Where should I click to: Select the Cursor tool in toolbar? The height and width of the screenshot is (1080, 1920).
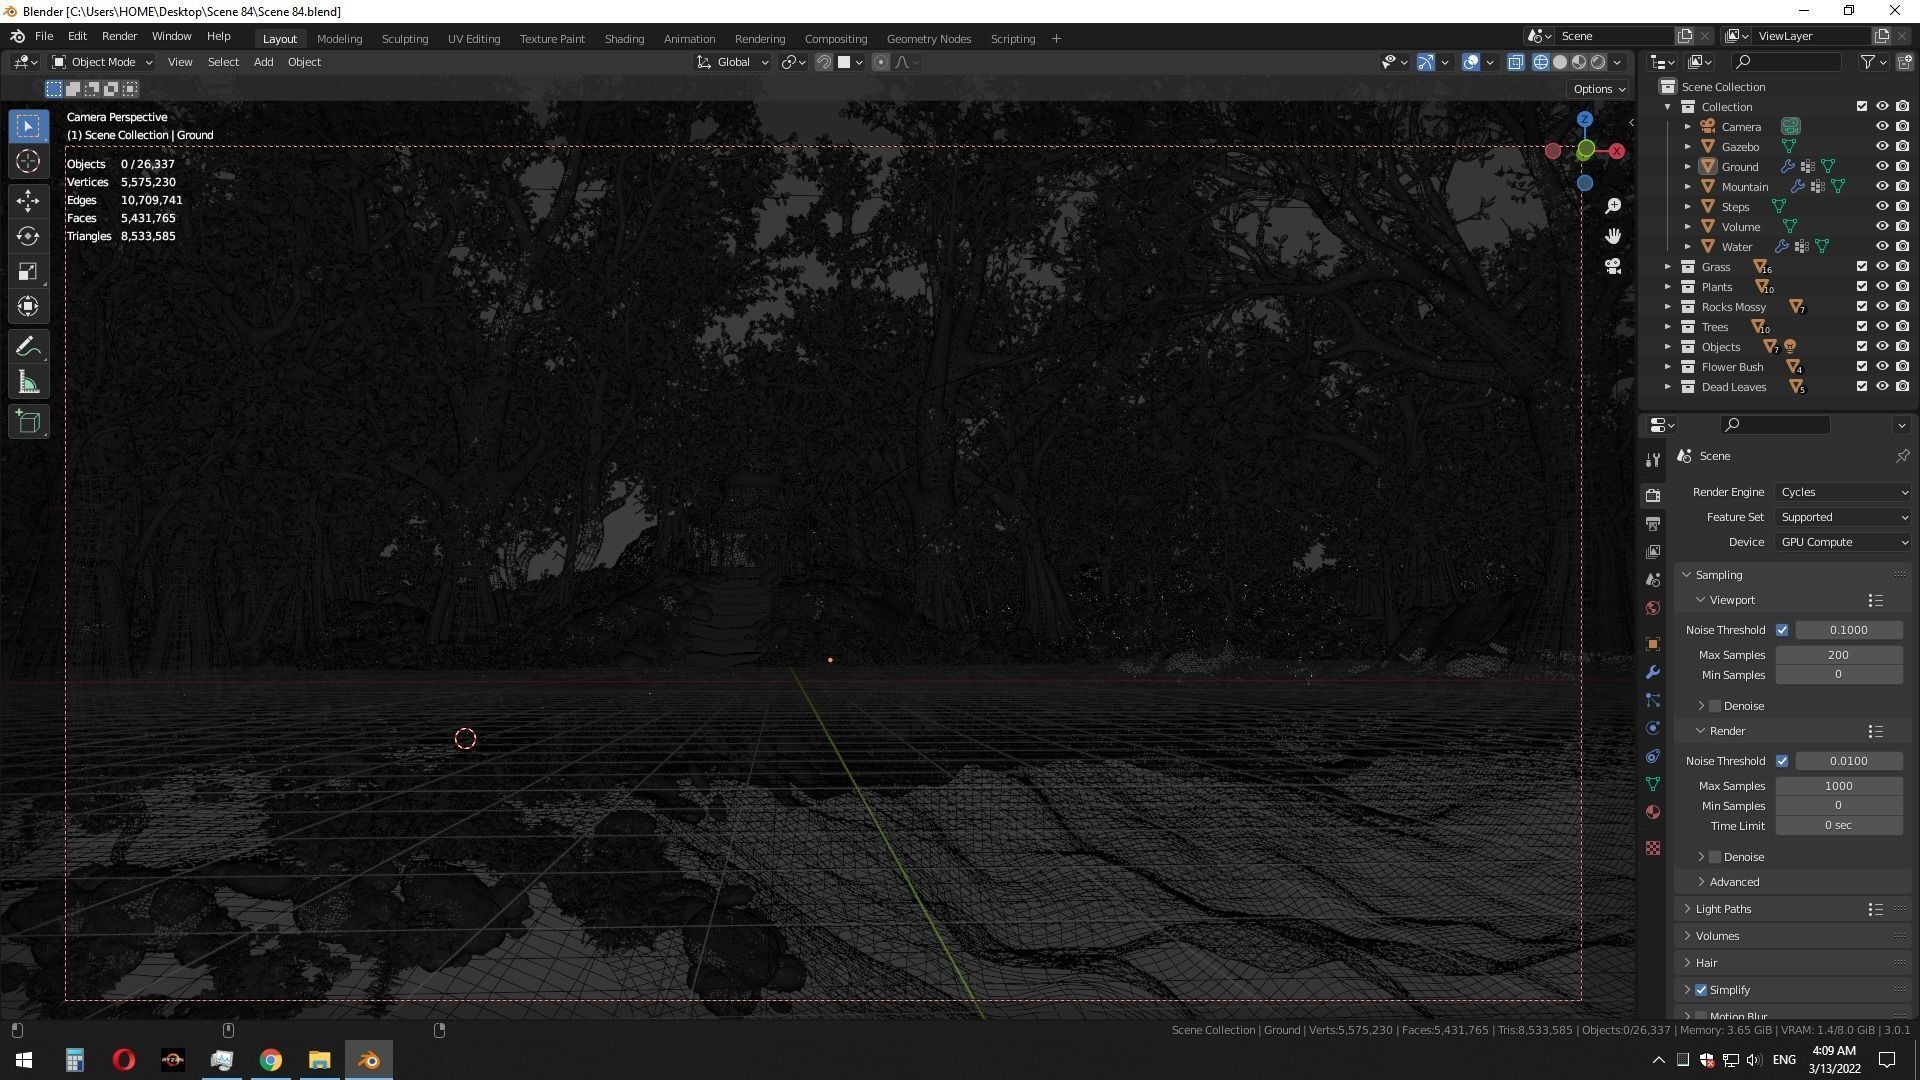pos(28,161)
